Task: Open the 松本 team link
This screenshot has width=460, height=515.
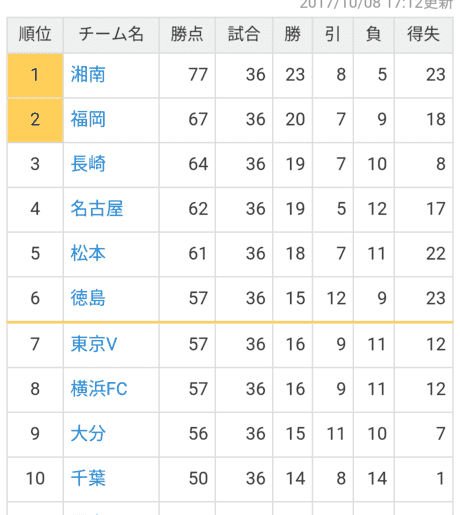Action: (88, 253)
